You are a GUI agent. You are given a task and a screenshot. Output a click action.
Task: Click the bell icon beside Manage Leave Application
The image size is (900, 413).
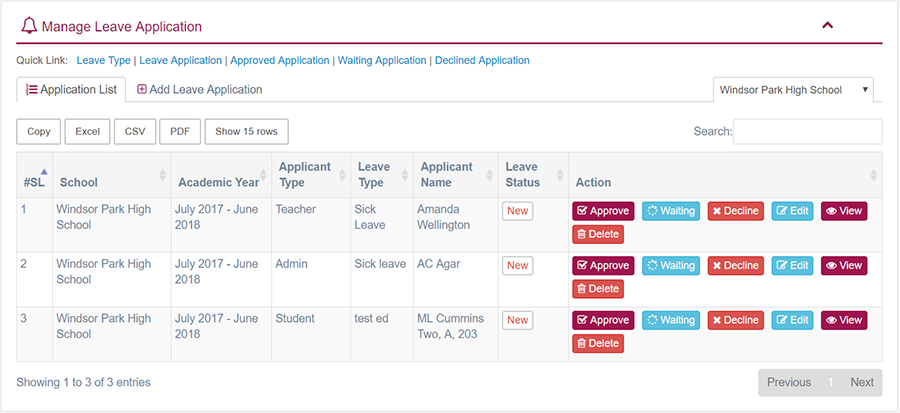coord(28,27)
